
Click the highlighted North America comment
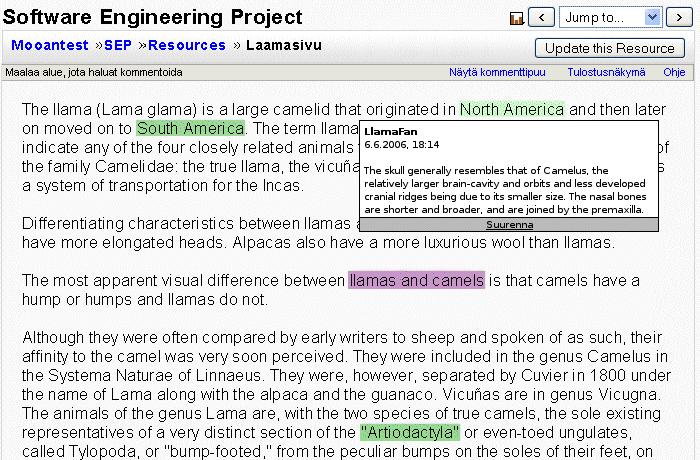click(512, 109)
